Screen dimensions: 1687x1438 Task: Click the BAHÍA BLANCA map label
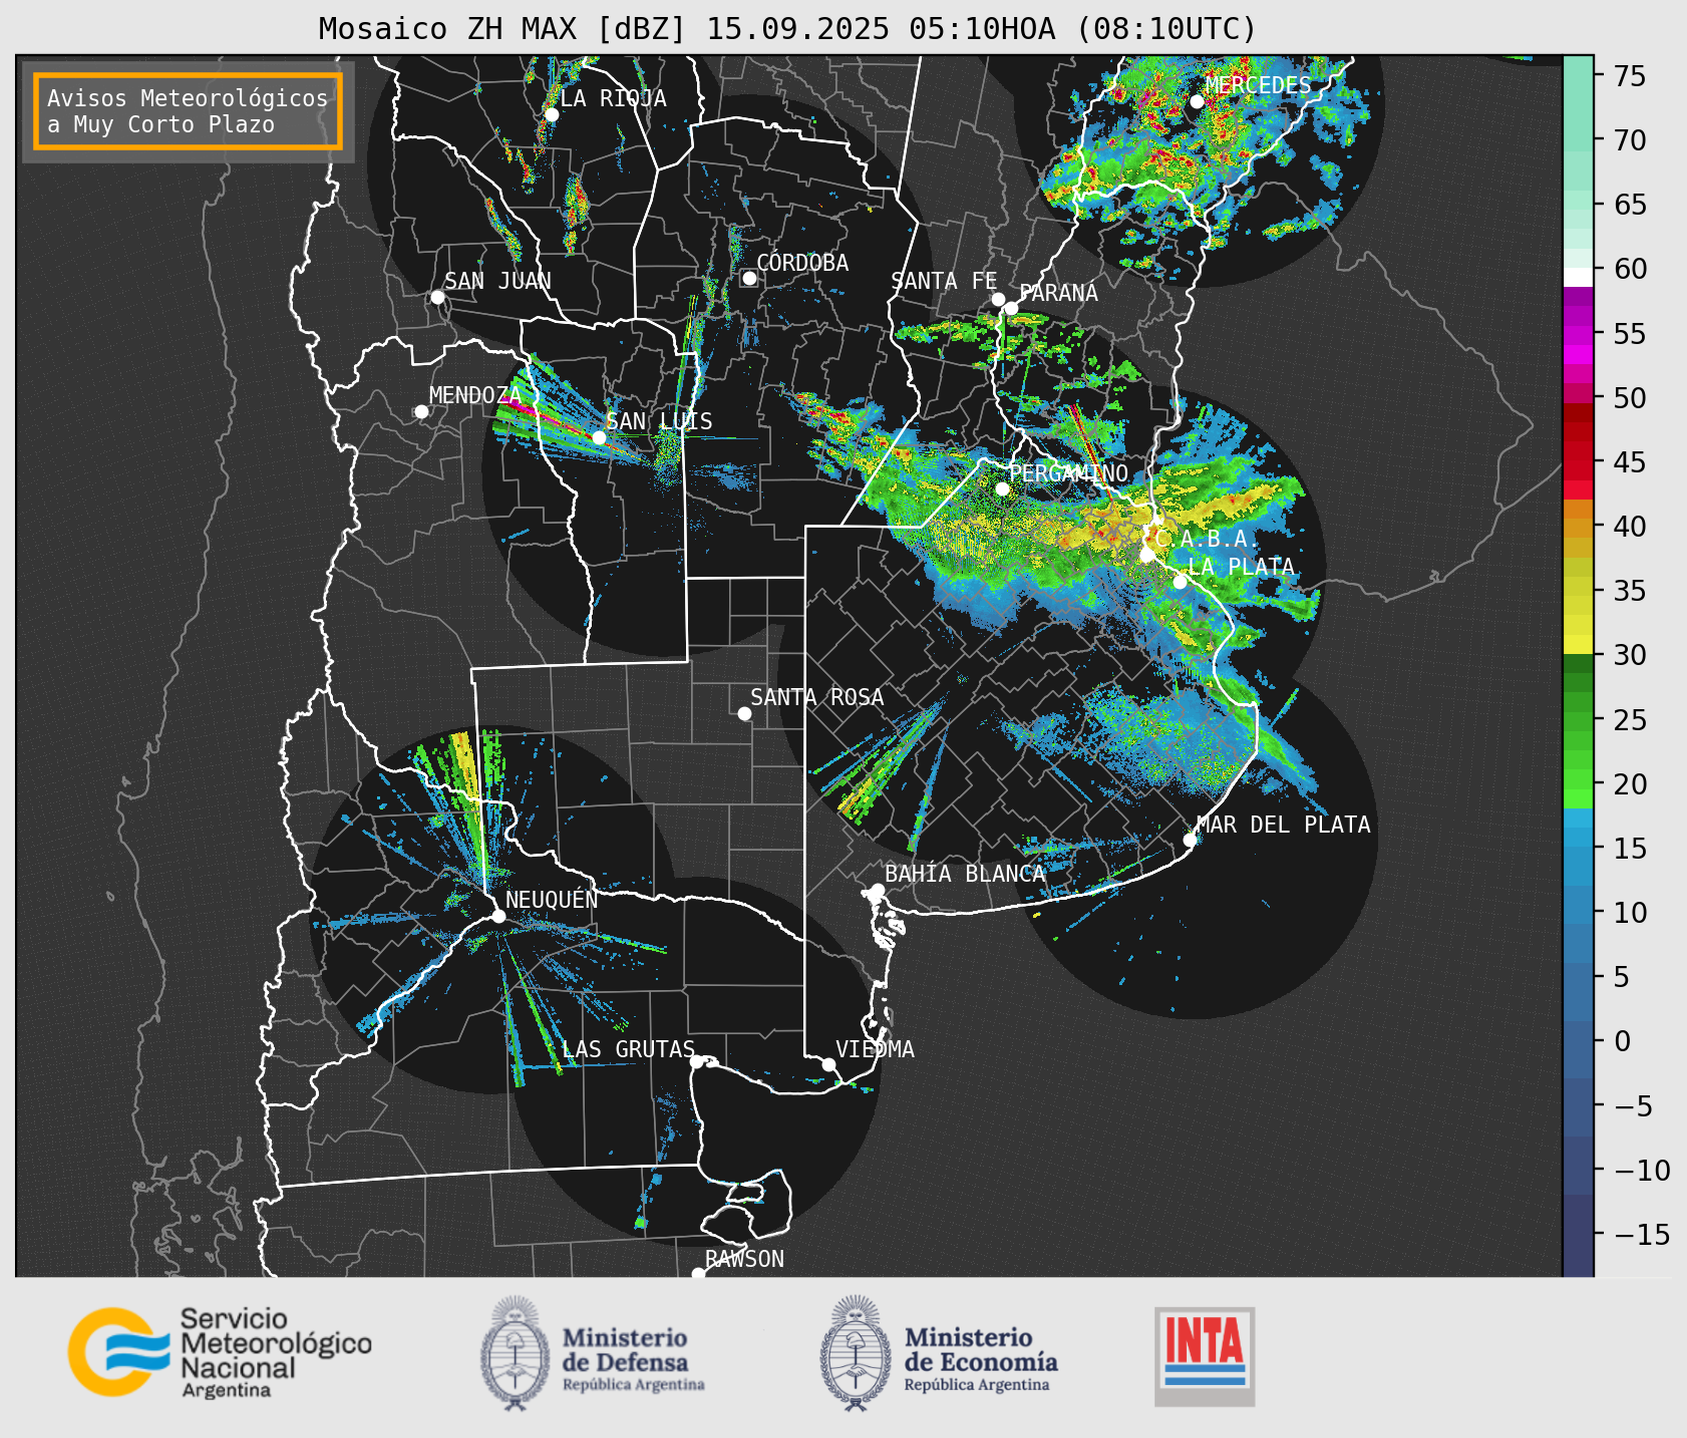point(965,873)
